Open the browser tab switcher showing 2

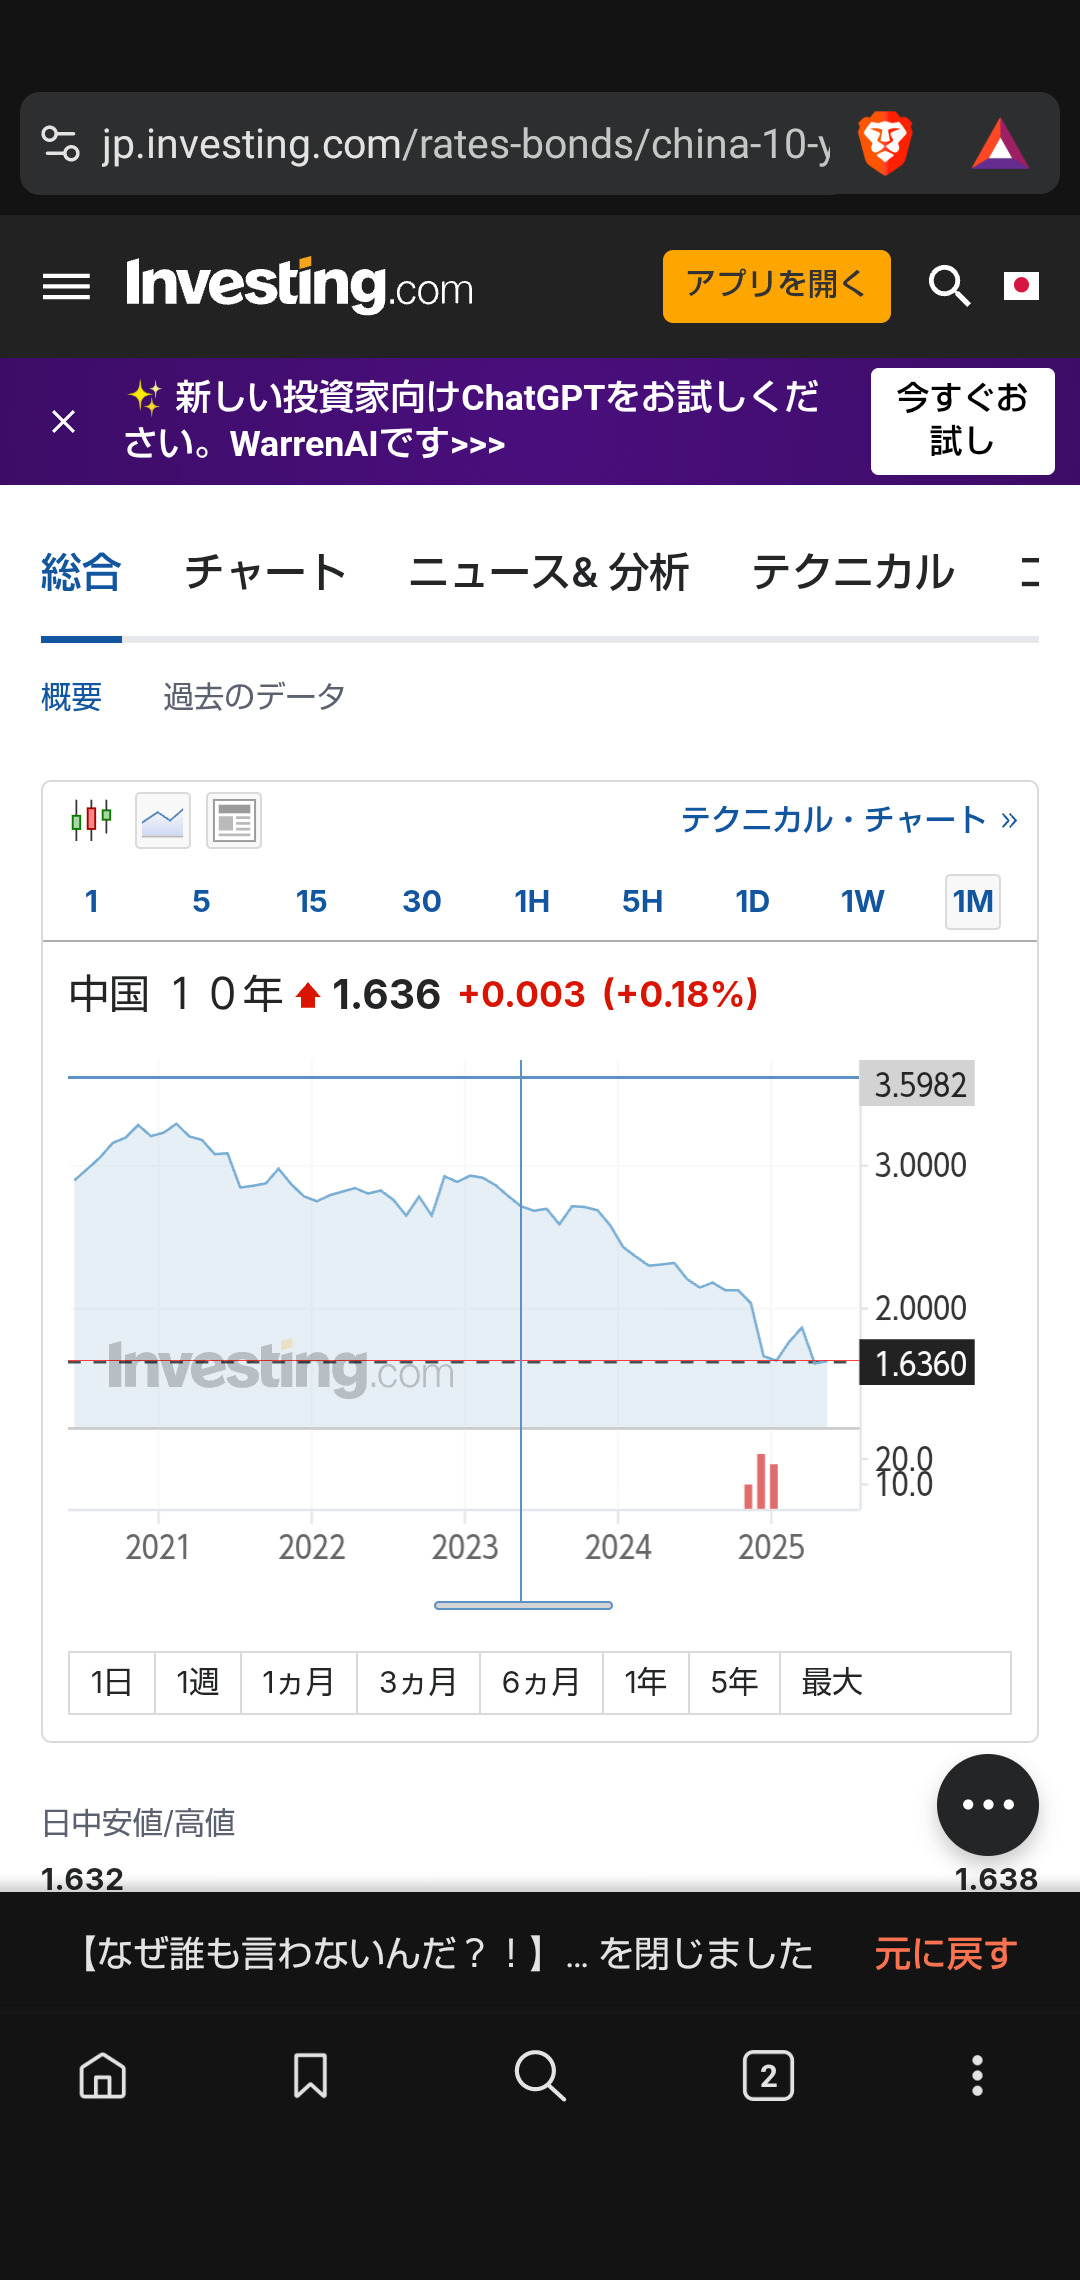pos(768,2076)
